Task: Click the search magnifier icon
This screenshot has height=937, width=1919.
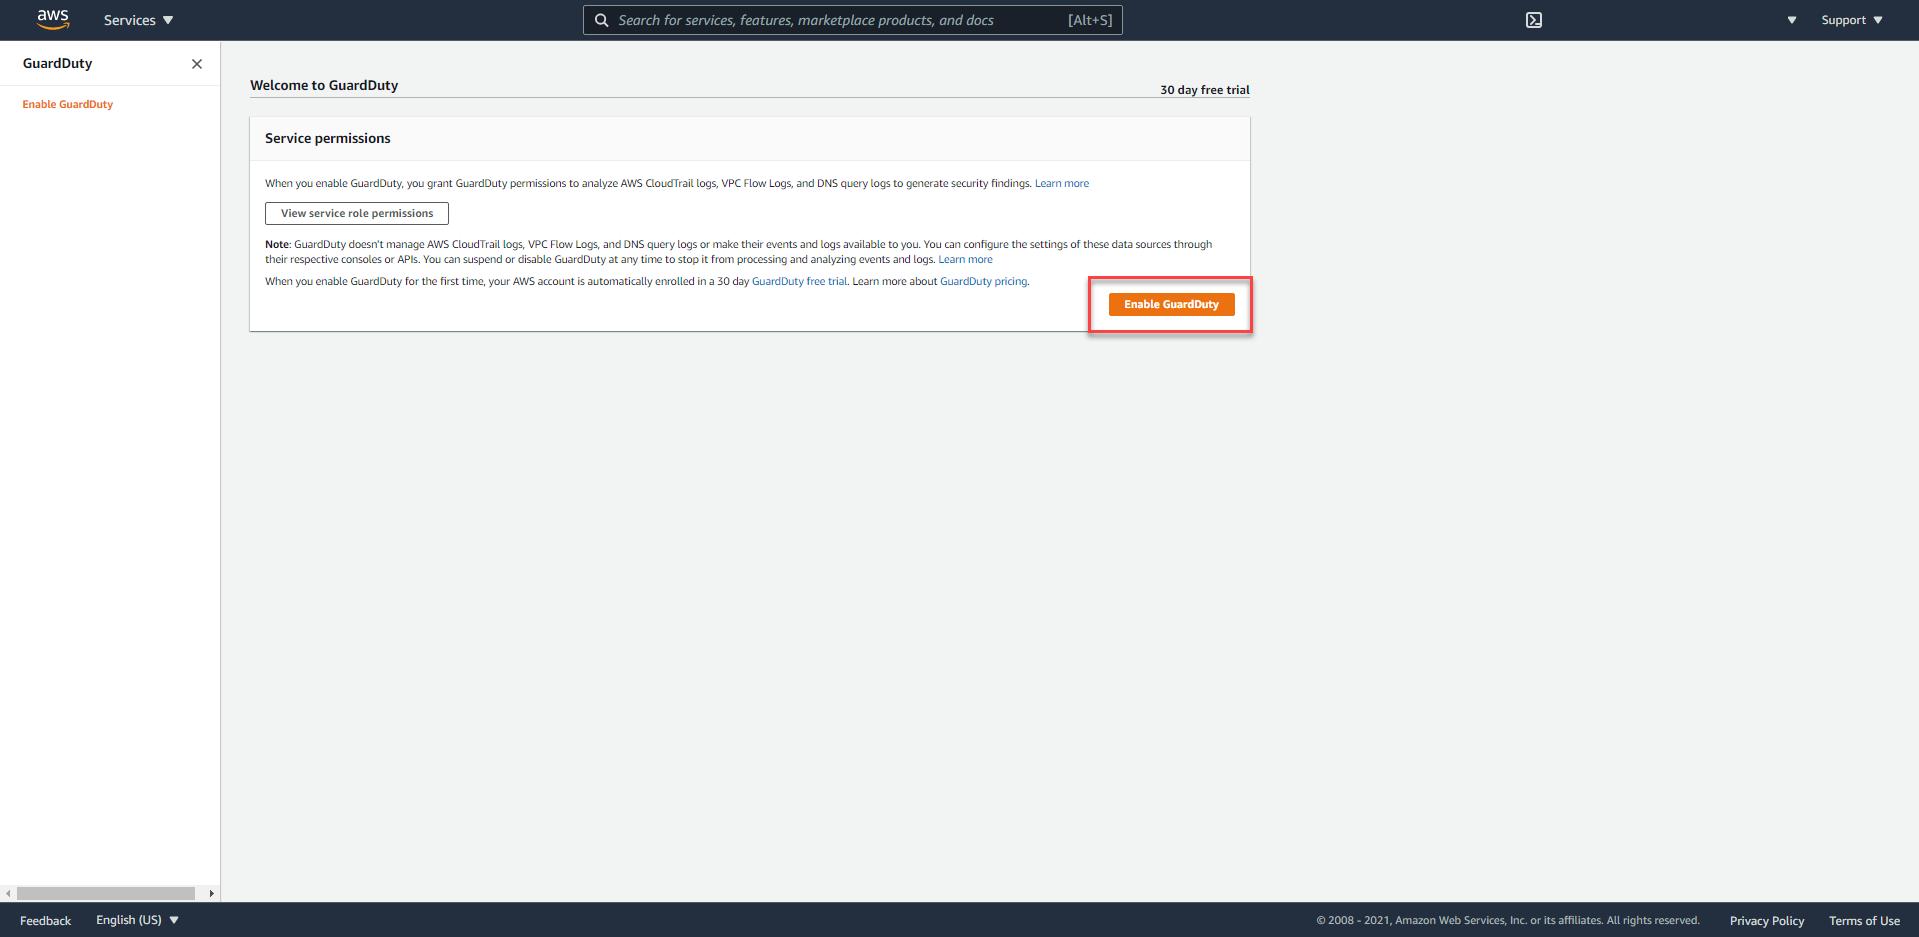Action: click(x=602, y=20)
